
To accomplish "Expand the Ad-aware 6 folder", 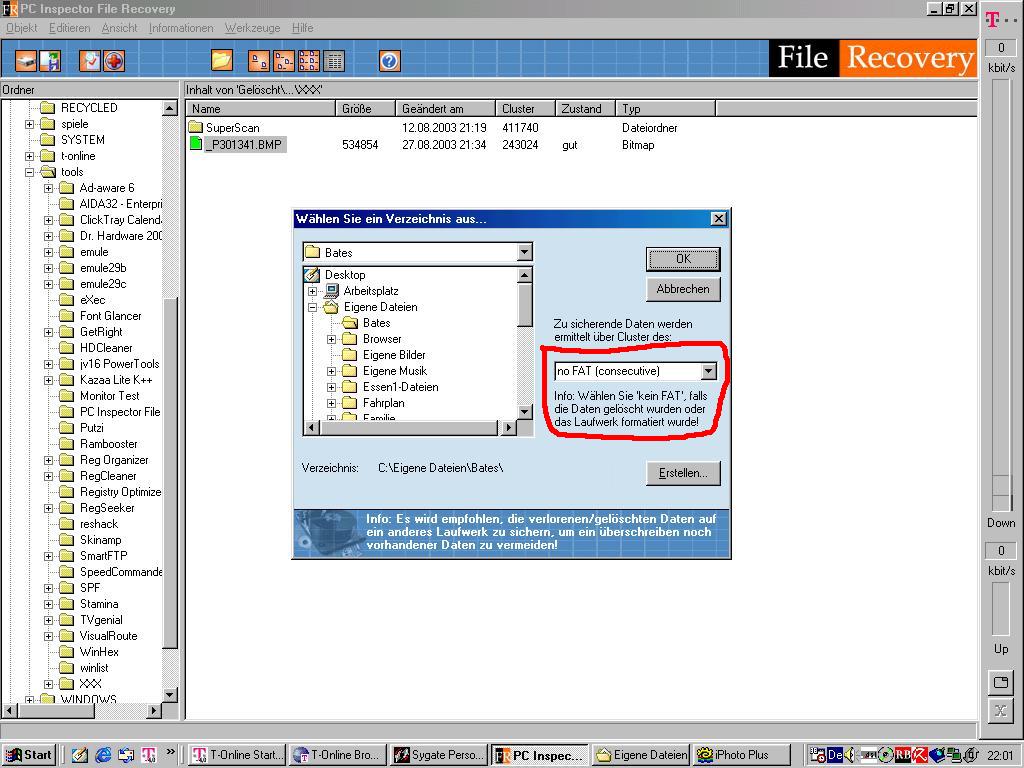I will pos(48,188).
